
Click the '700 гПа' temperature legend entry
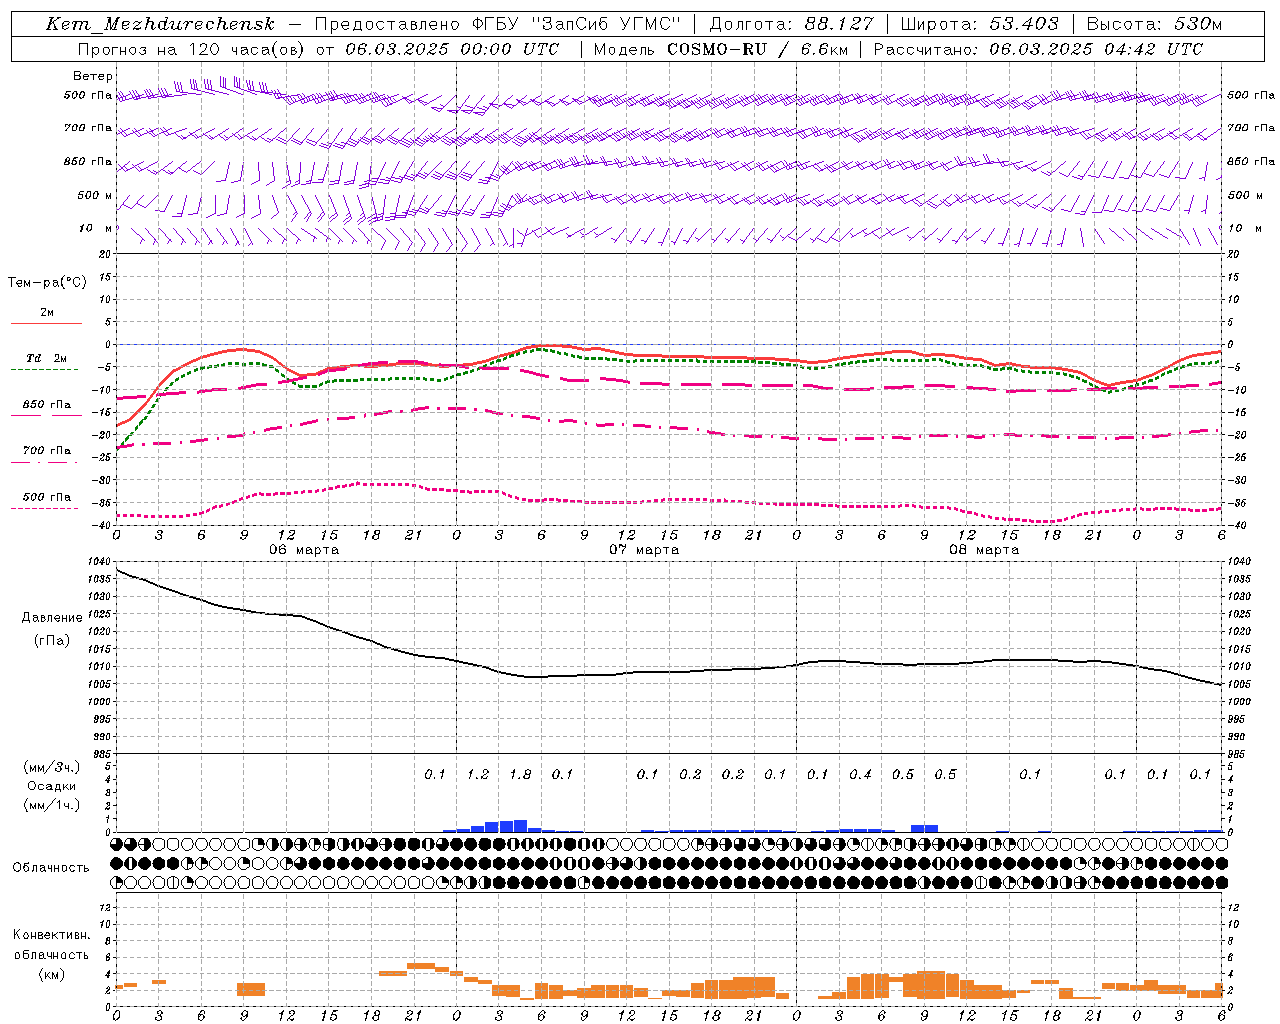(47, 451)
